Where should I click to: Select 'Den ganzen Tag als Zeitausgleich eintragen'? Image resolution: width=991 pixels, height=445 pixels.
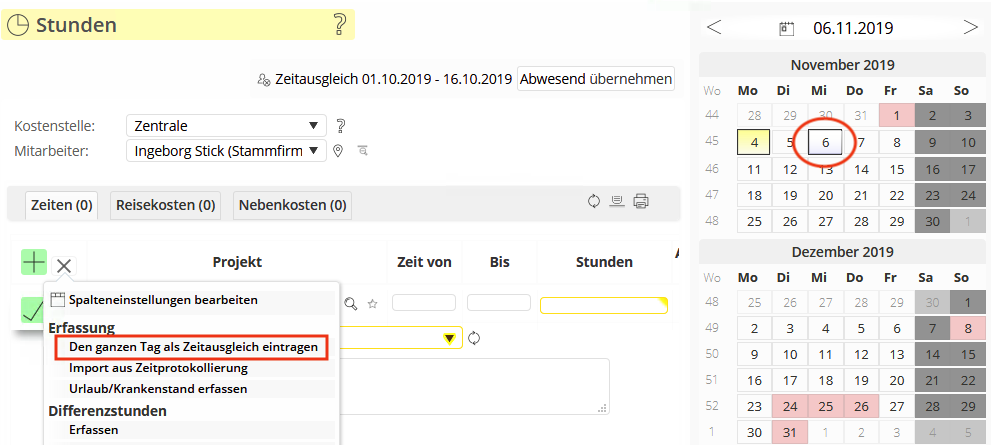click(193, 347)
